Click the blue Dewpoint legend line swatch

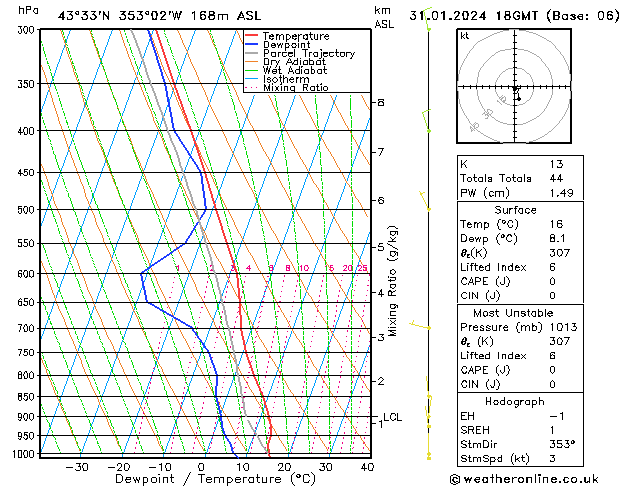(x=251, y=45)
